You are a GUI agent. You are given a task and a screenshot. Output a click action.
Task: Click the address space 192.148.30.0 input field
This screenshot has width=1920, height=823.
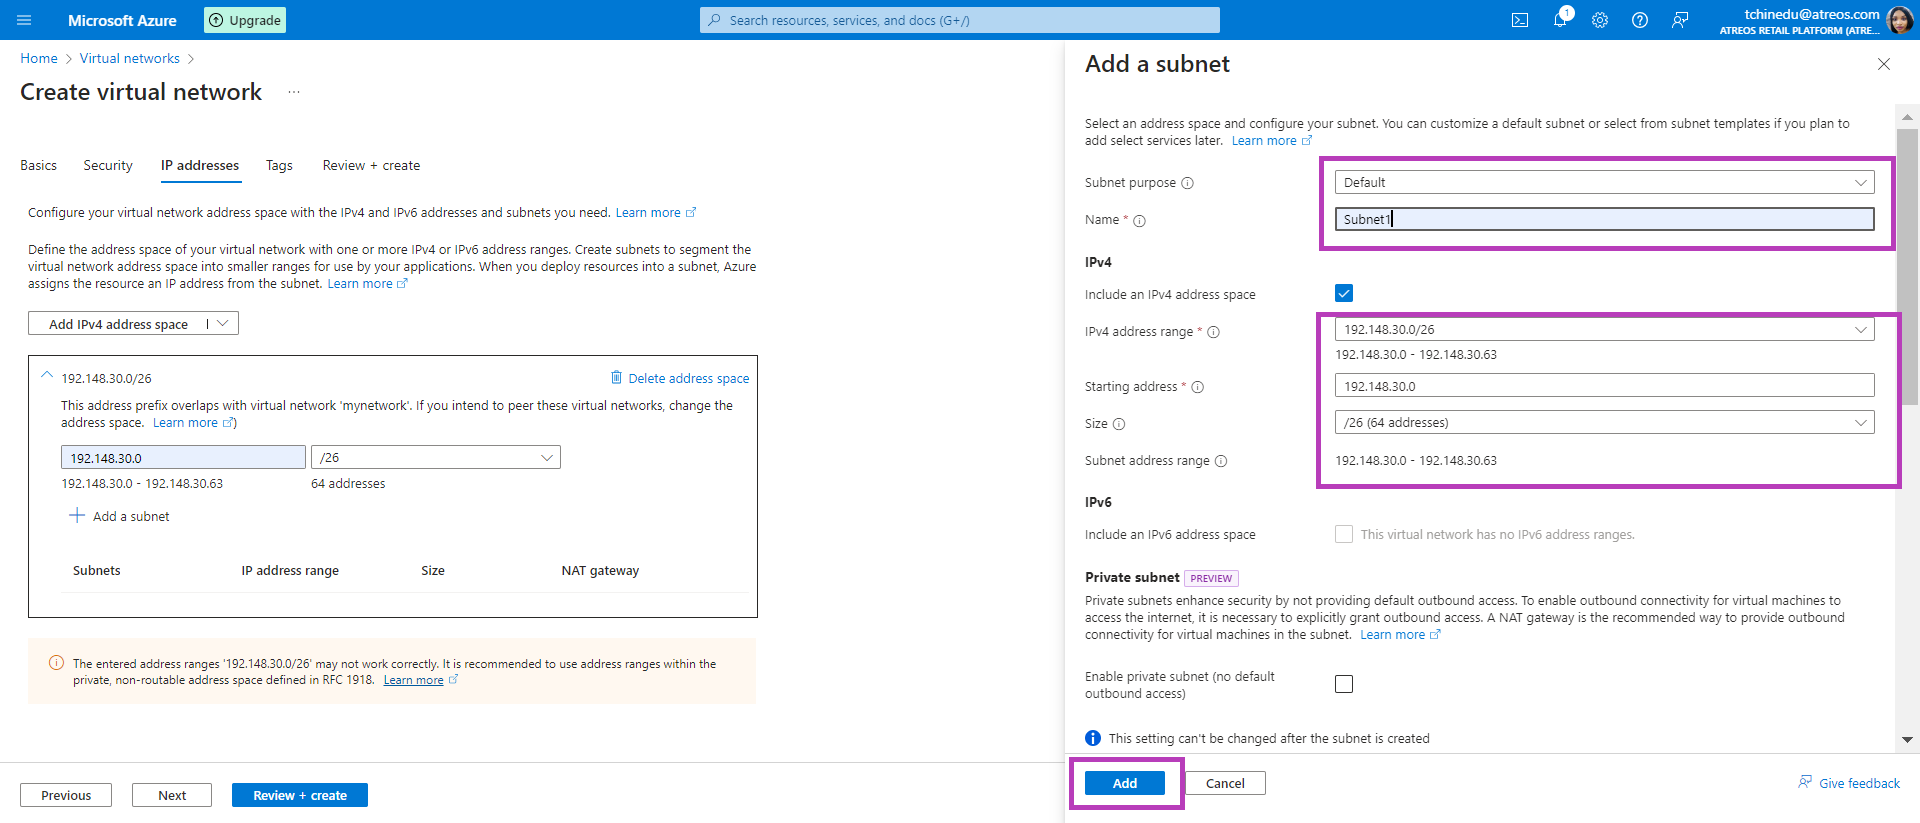(183, 457)
